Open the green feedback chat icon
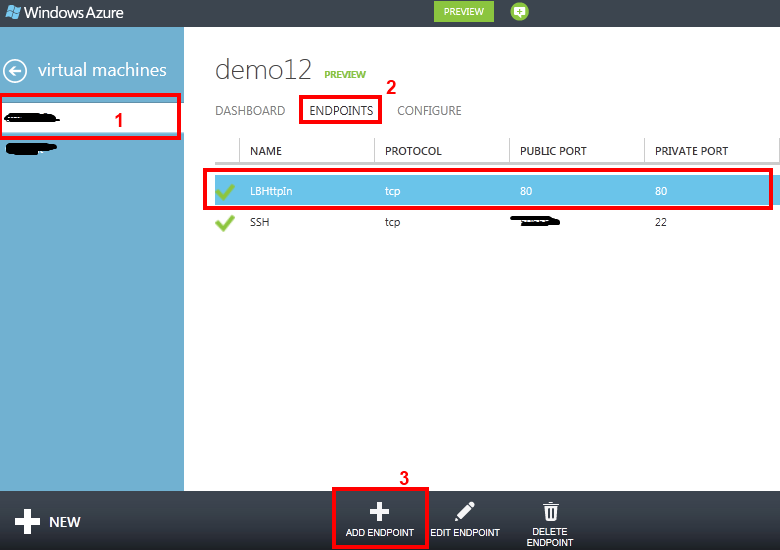 [x=519, y=11]
